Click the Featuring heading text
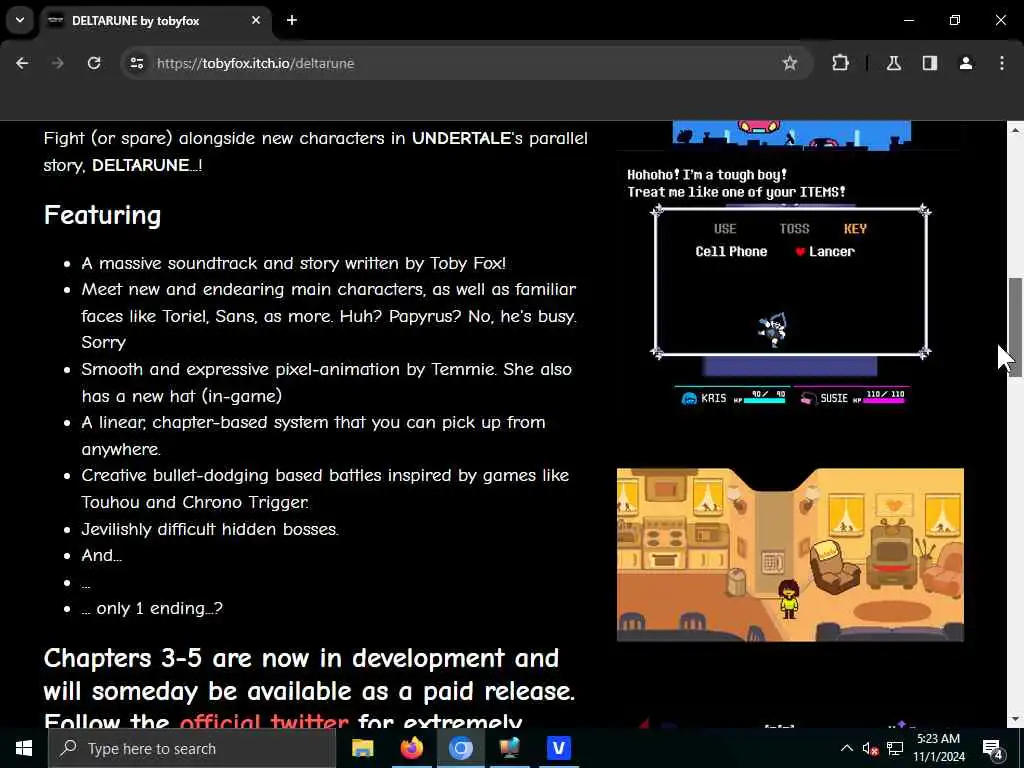 103,215
